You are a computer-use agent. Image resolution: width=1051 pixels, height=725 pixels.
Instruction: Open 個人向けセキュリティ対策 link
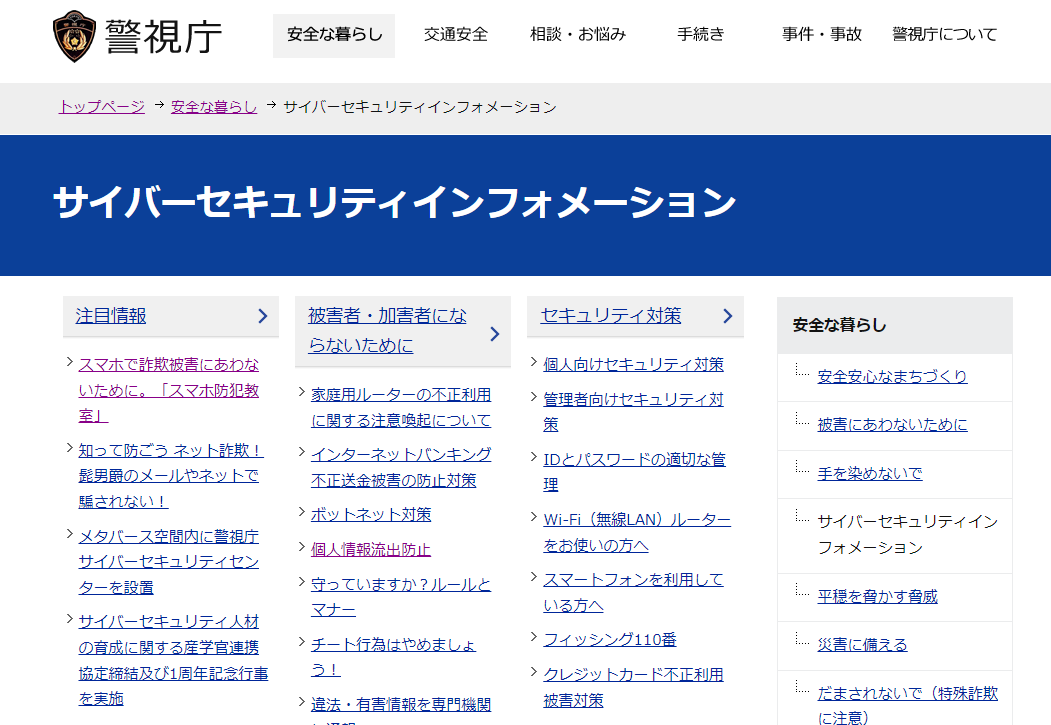(633, 364)
